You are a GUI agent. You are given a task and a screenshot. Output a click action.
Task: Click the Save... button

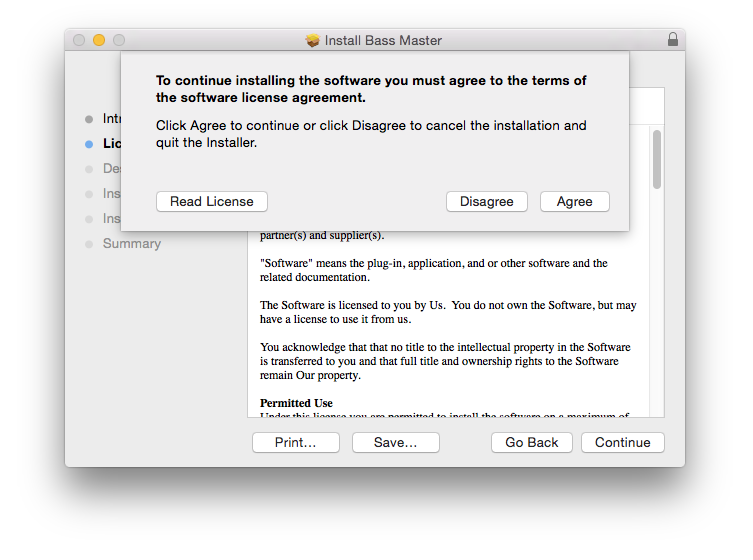coord(396,442)
